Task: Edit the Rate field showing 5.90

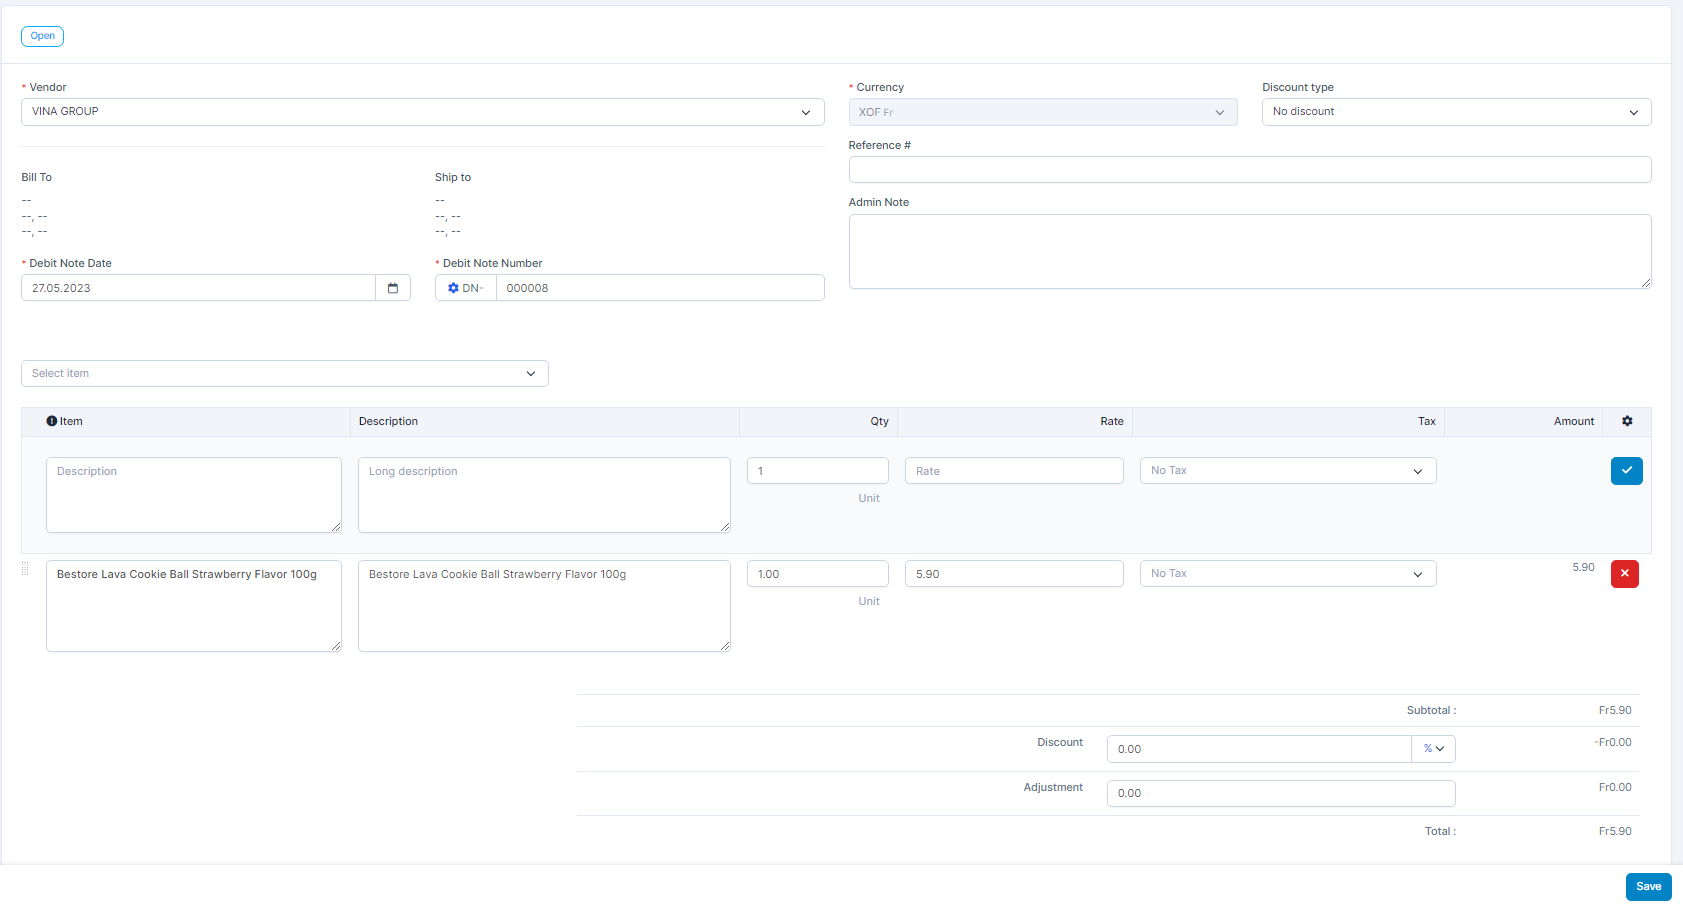Action: (1013, 574)
